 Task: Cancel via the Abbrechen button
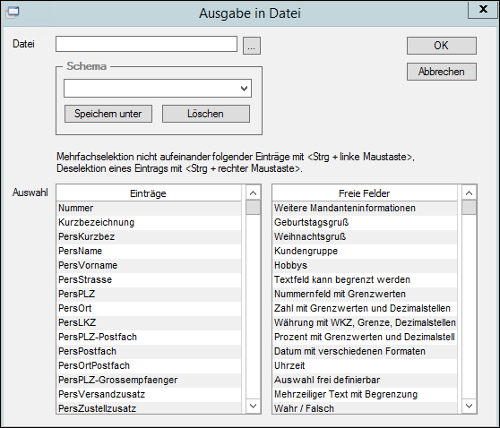click(x=441, y=72)
